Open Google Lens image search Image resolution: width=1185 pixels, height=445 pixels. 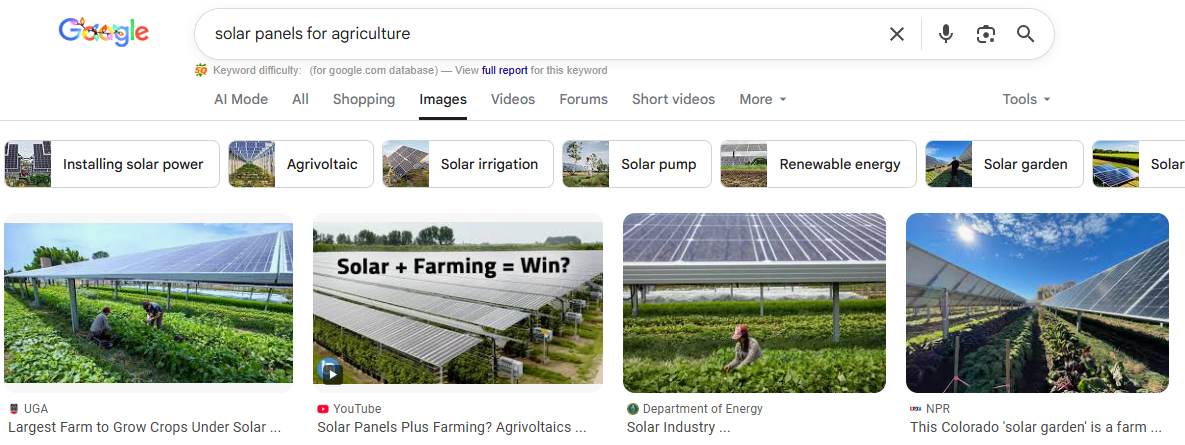[x=986, y=34]
